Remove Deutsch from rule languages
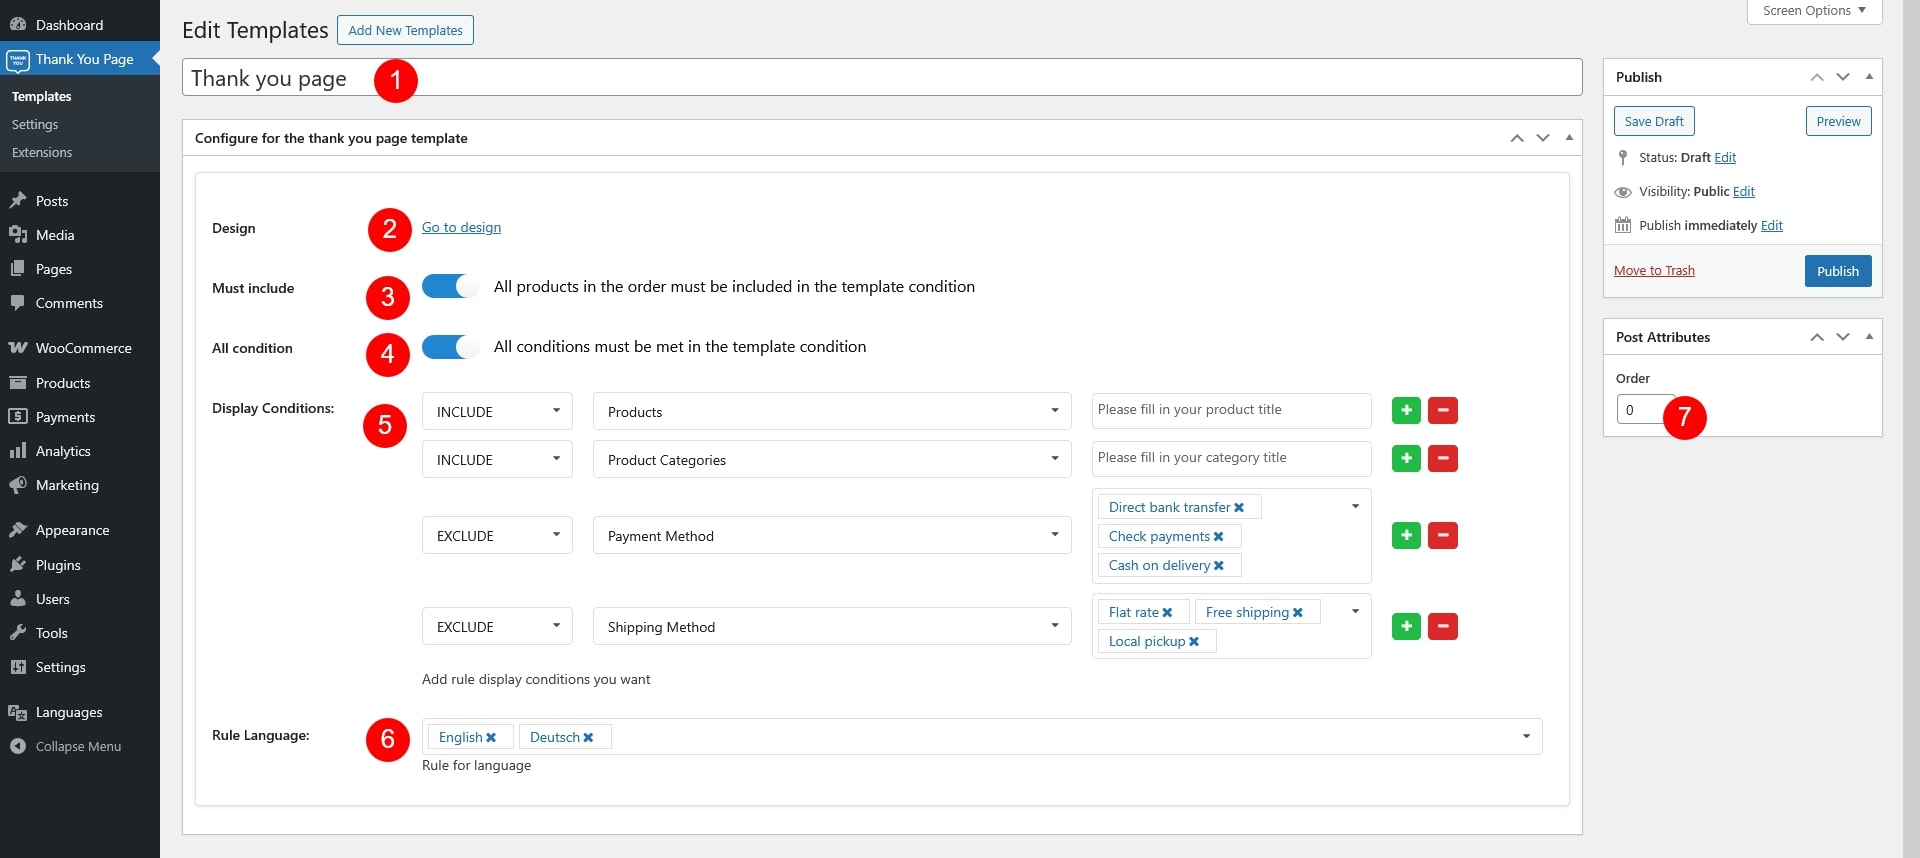The width and height of the screenshot is (1920, 858). 588,738
